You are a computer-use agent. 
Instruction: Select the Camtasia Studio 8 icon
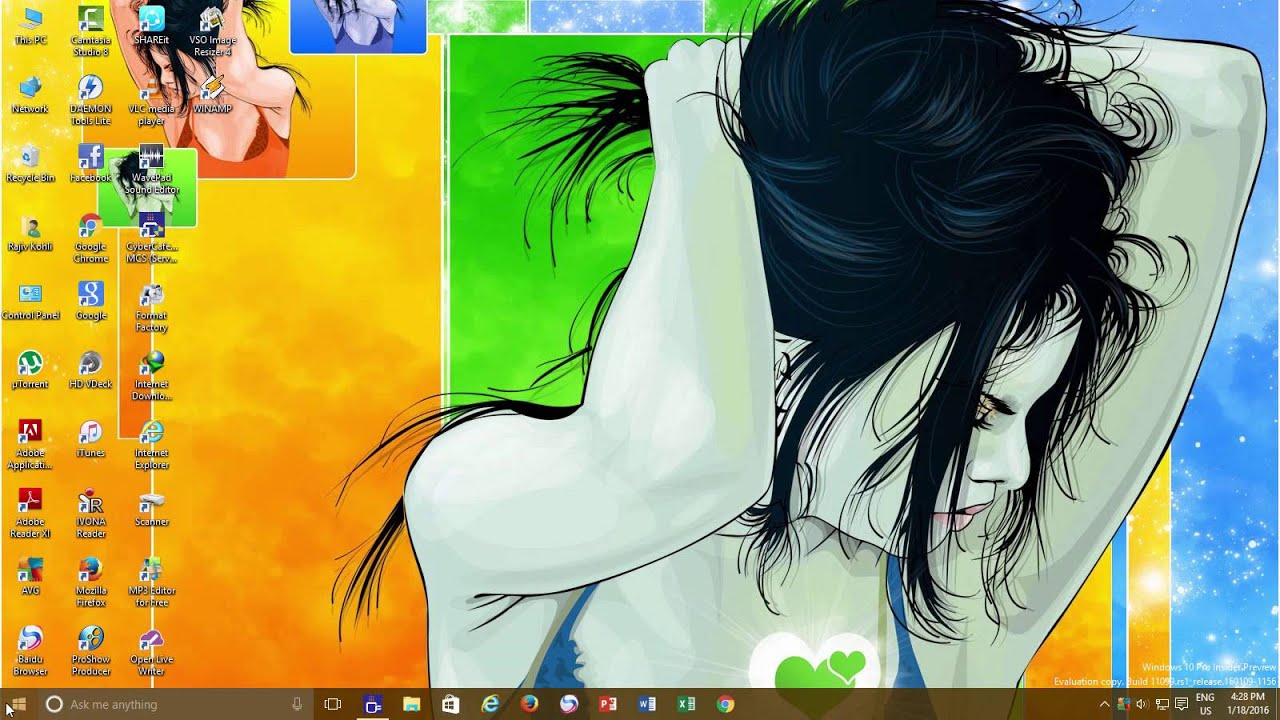[91, 32]
